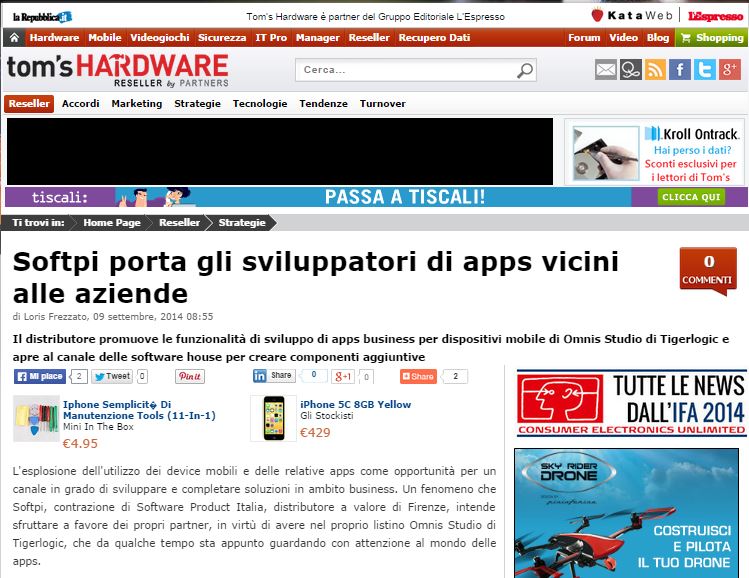Click the newsletter at-sign icon
The height and width of the screenshot is (578, 749).
coord(631,70)
